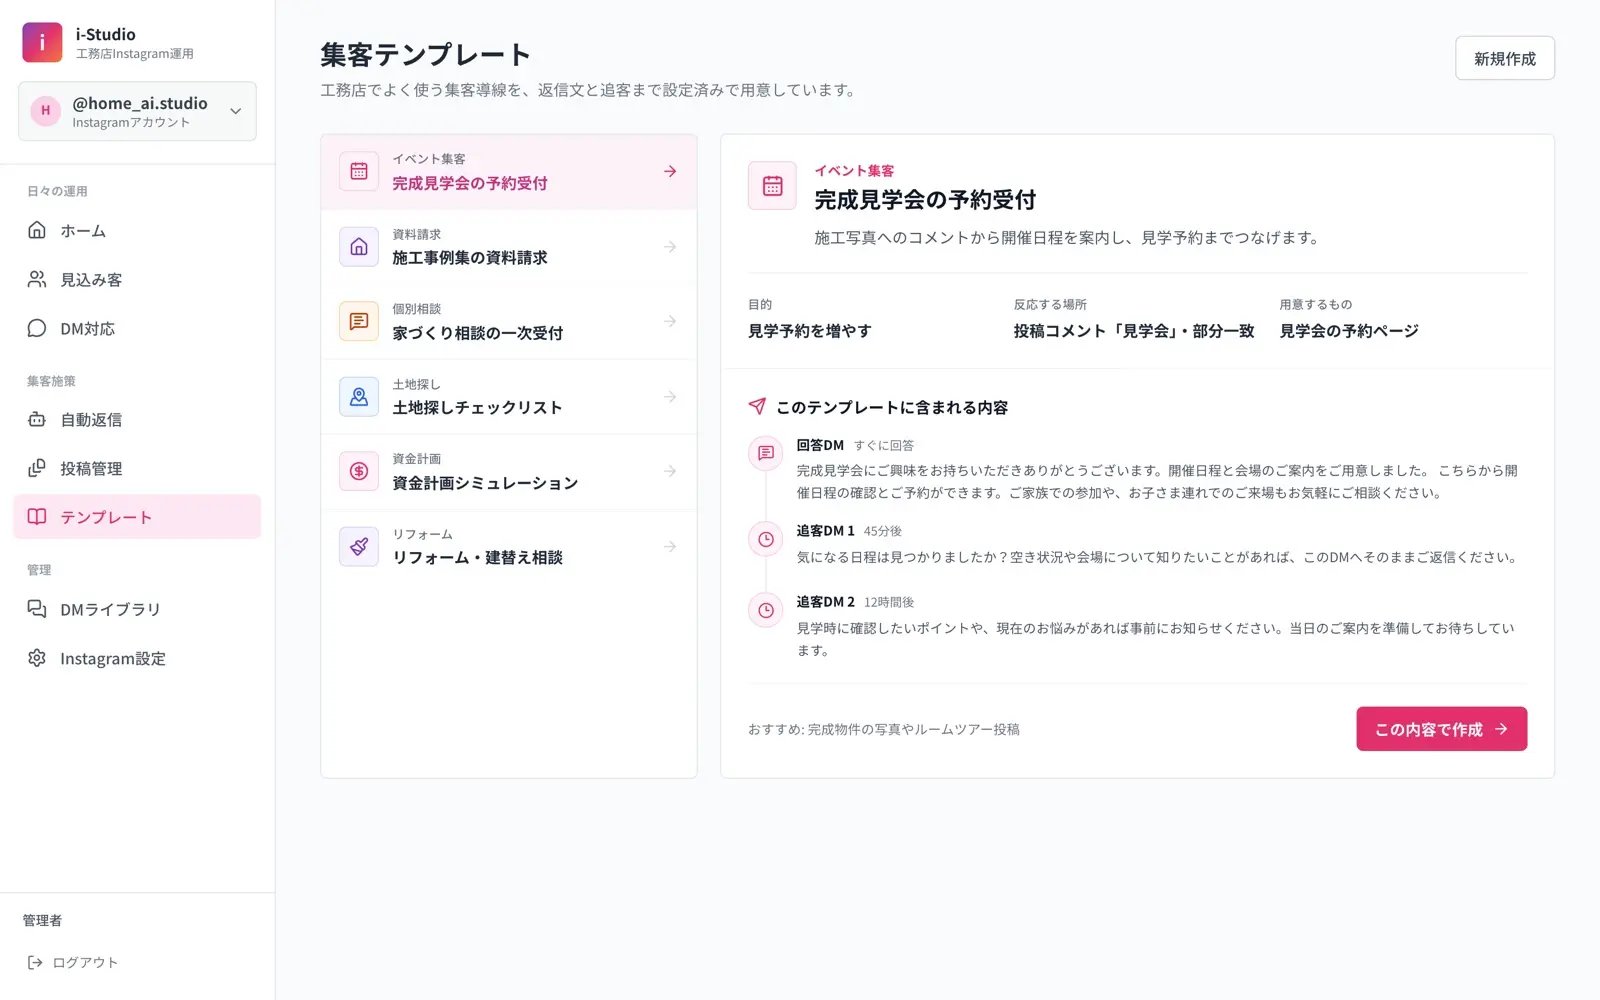Click the 見学予約を増やす text
1600x1000 pixels.
coord(810,331)
